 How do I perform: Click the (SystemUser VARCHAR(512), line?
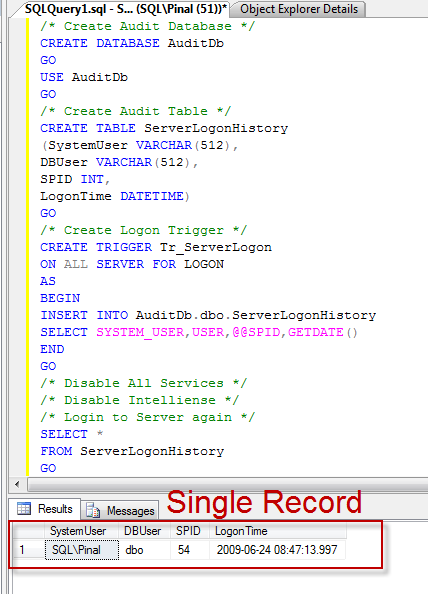coord(139,145)
